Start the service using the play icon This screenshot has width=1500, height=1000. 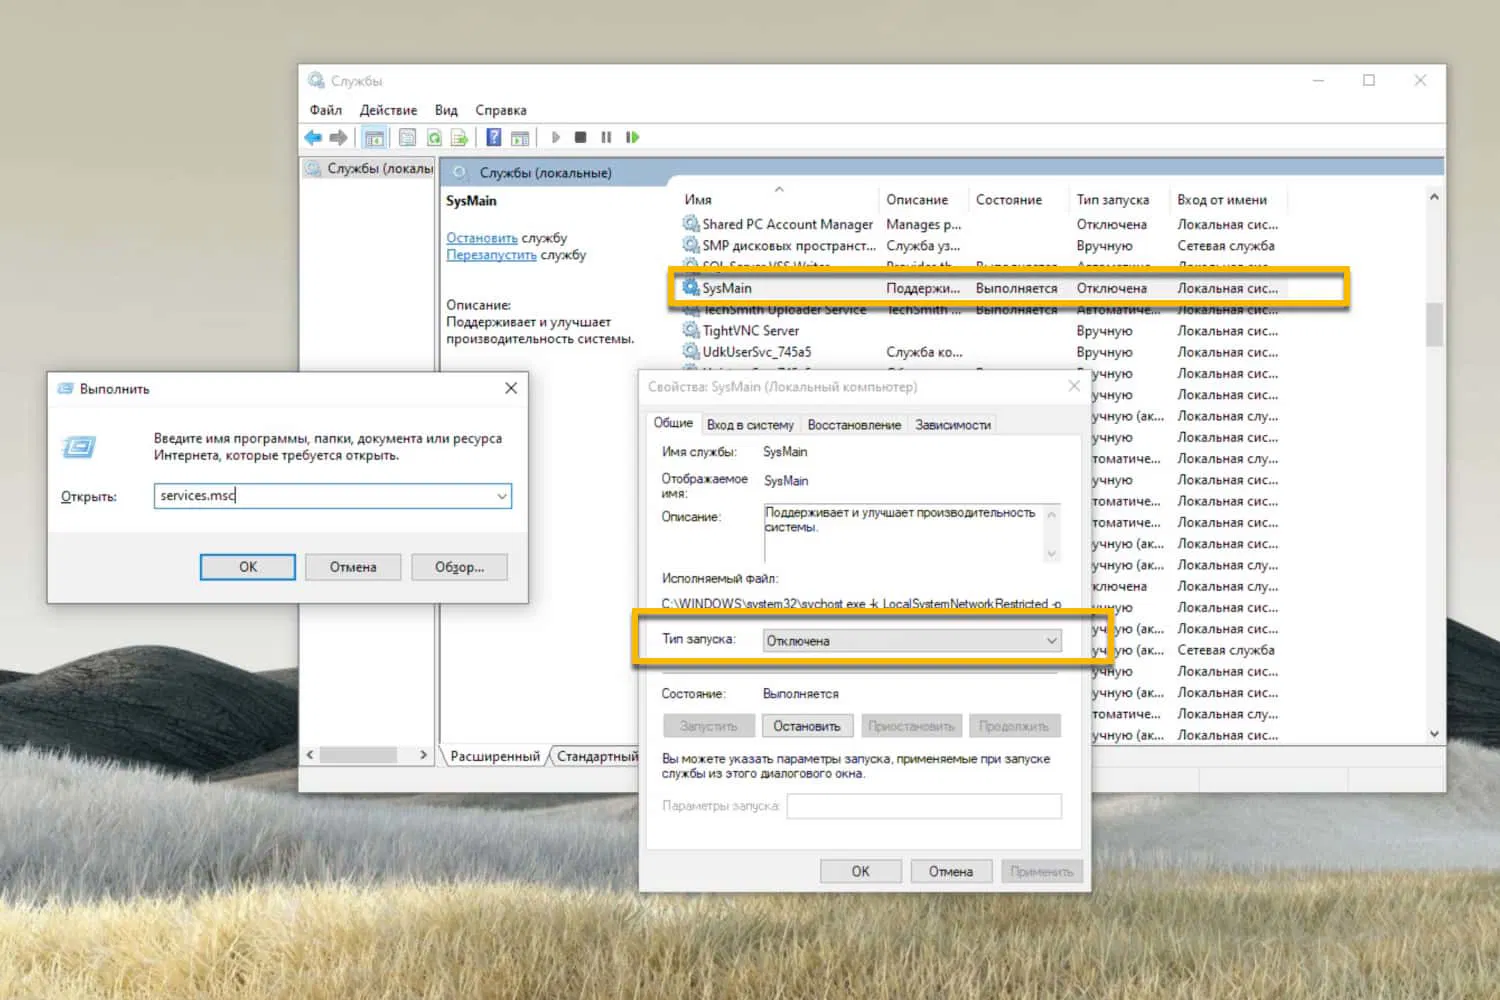click(x=556, y=137)
